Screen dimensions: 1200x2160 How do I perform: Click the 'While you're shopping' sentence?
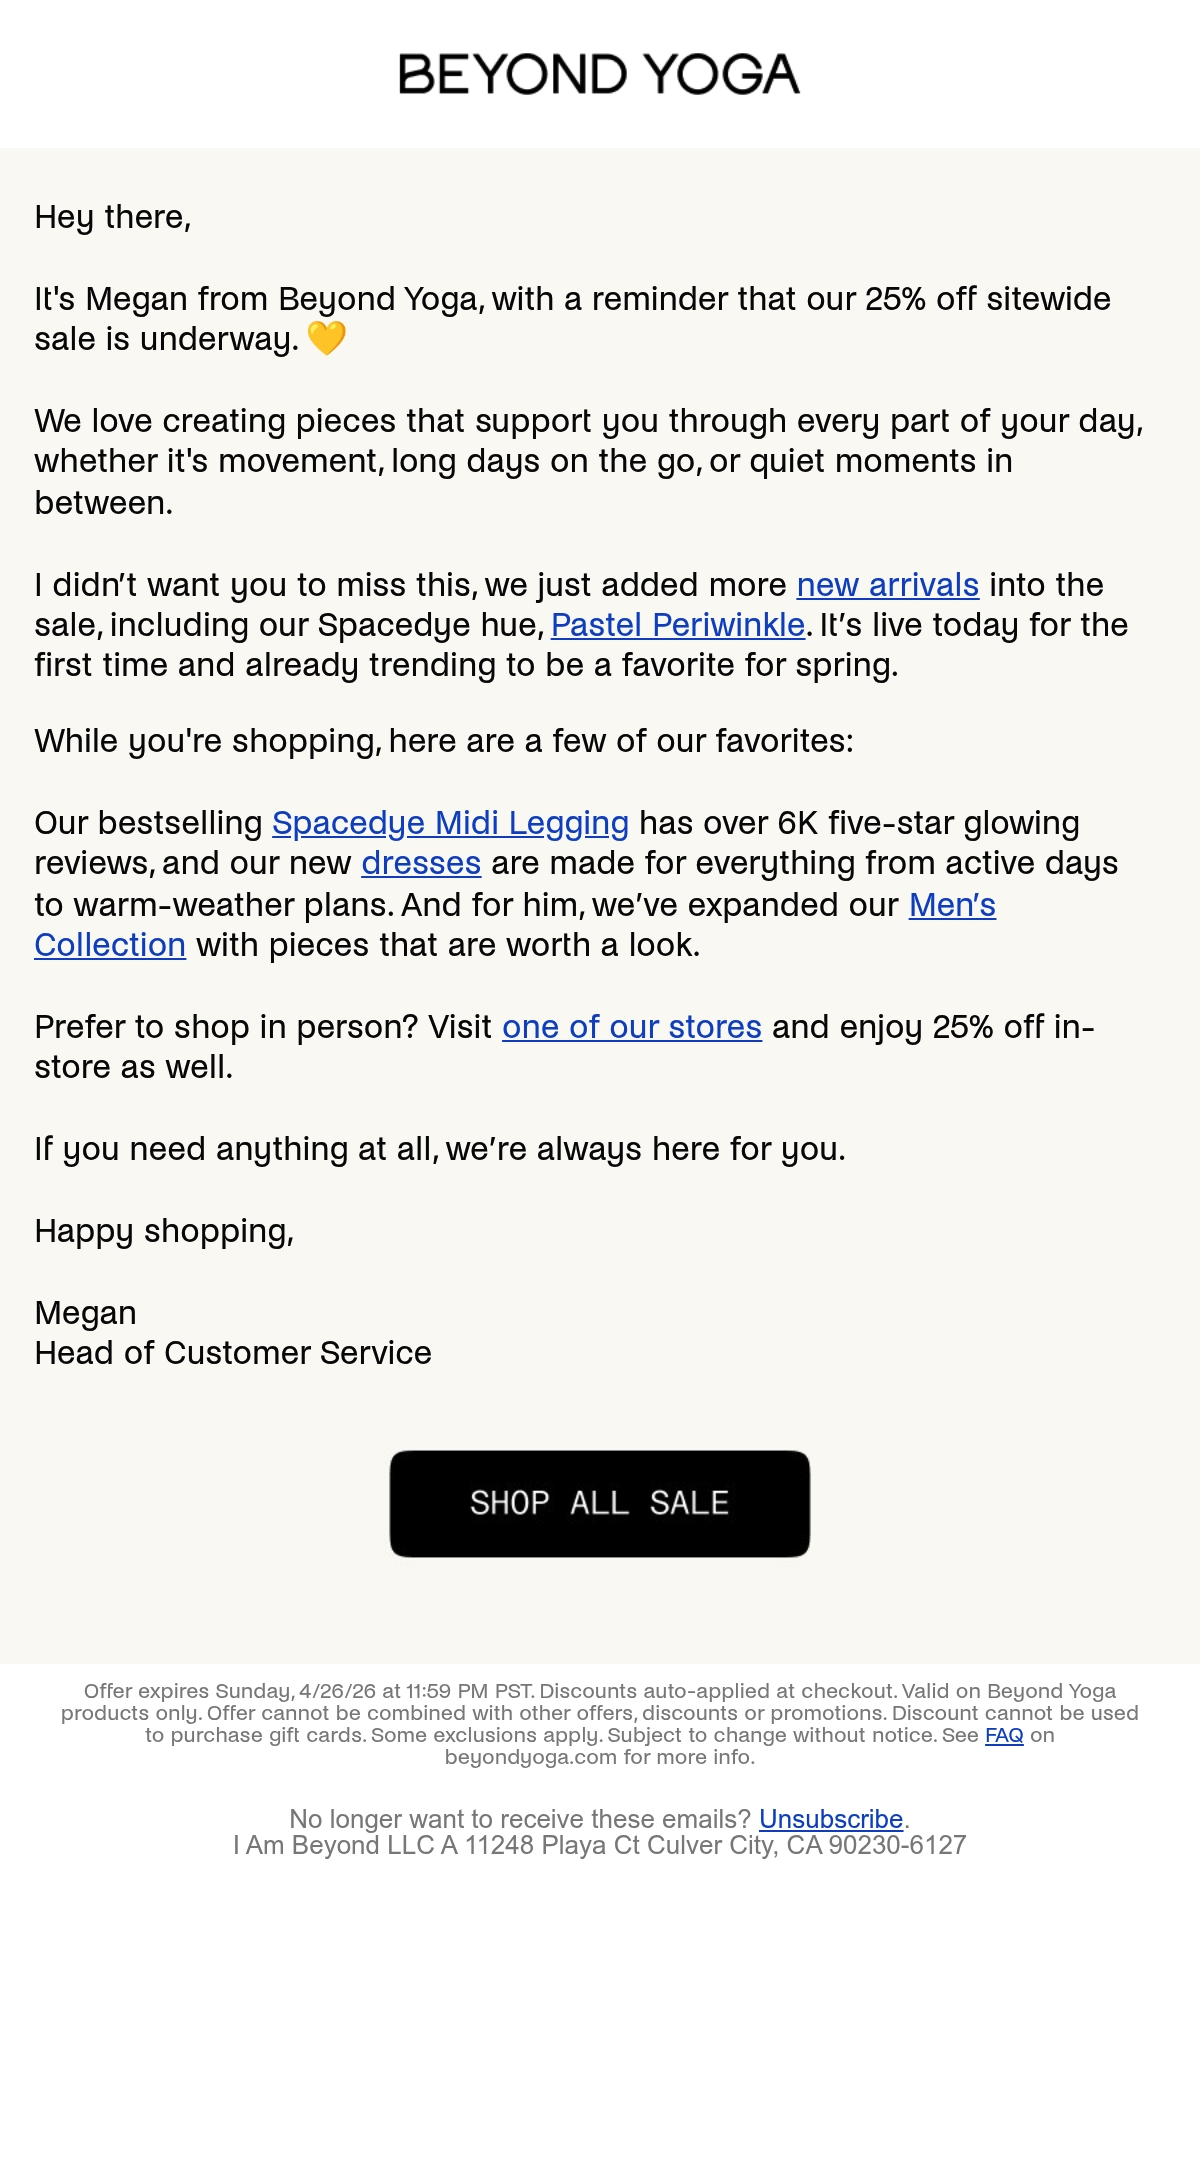[x=444, y=741]
